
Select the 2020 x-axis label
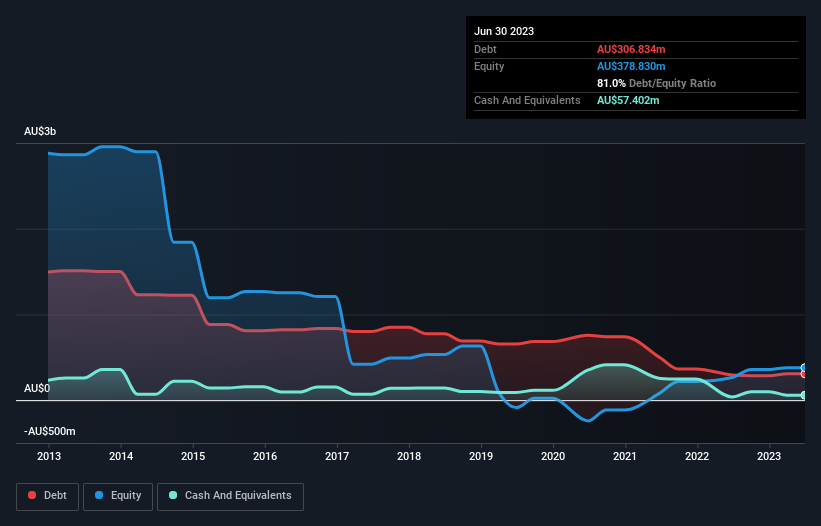pyautogui.click(x=553, y=456)
